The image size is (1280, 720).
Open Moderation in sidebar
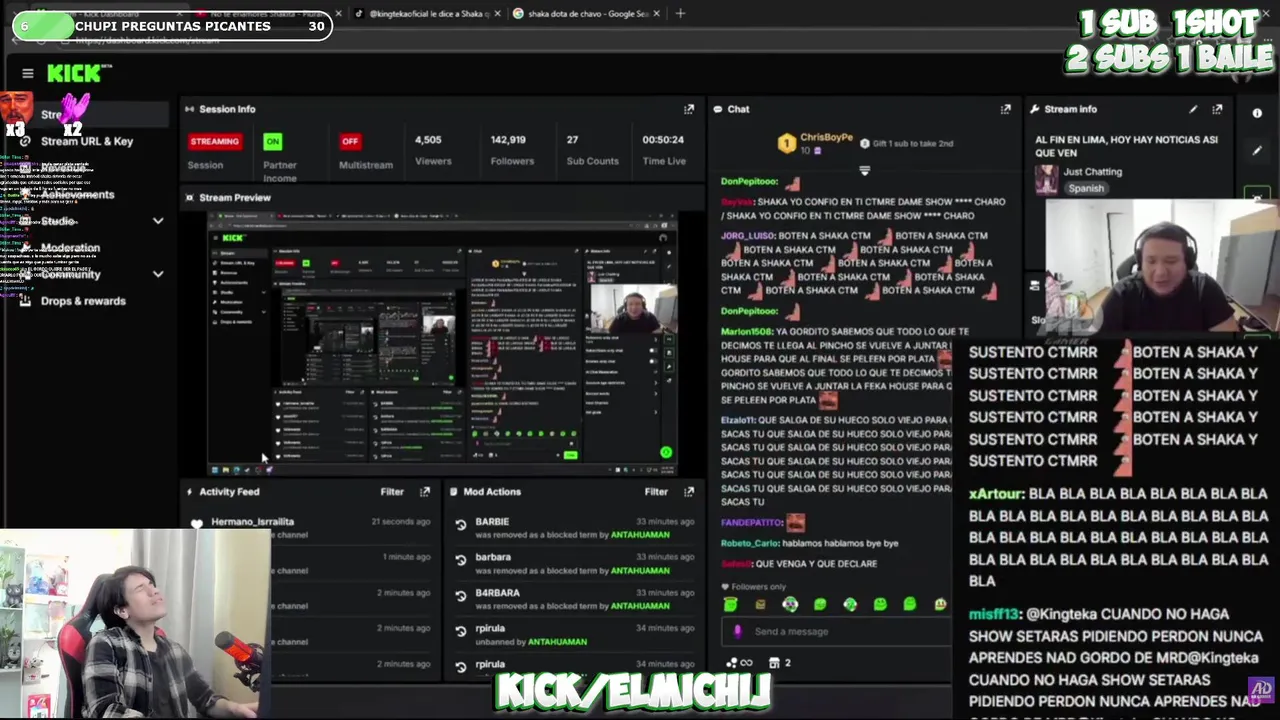(70, 247)
